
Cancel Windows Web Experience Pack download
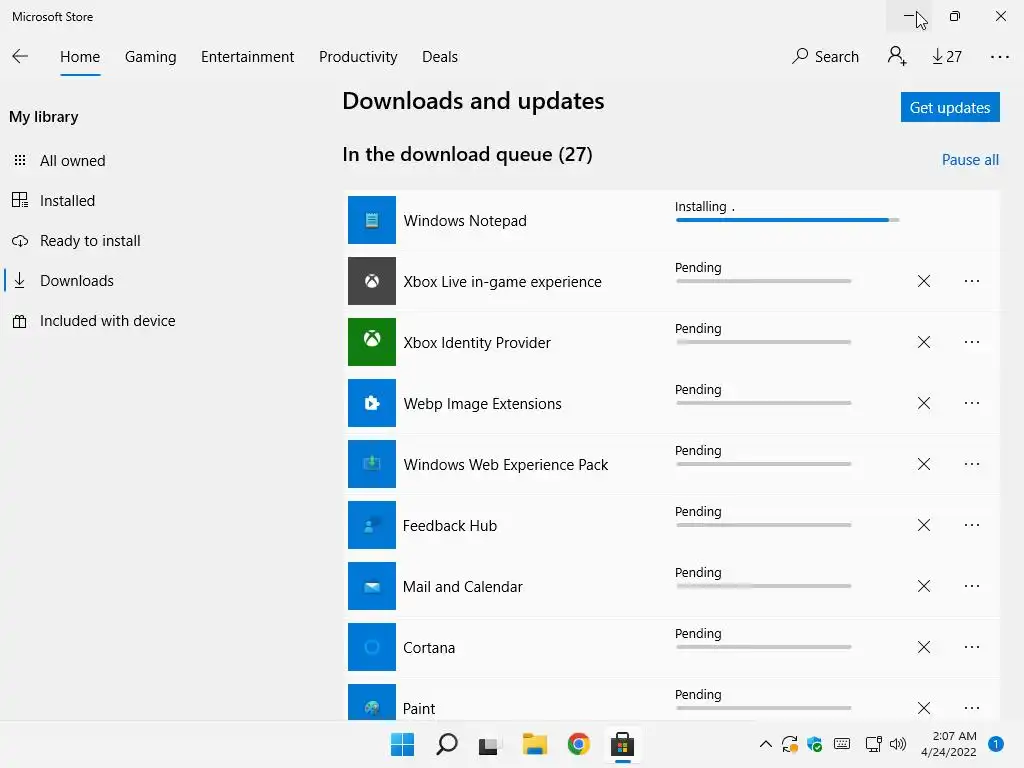pos(923,464)
